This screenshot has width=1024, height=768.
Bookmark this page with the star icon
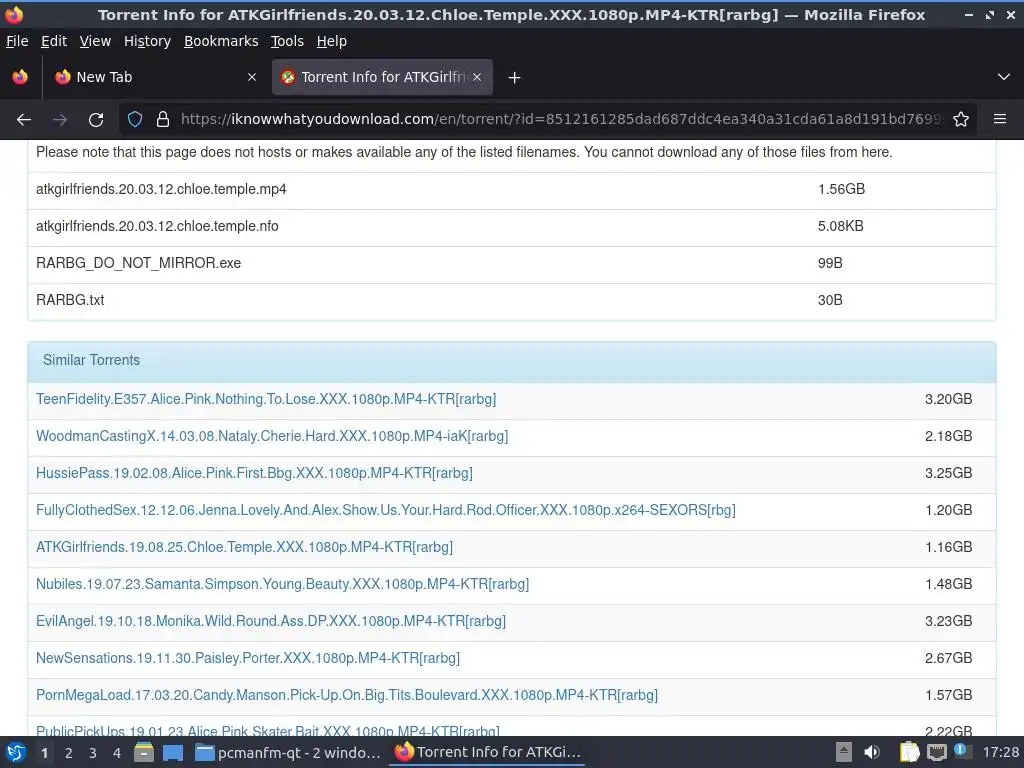coord(961,120)
